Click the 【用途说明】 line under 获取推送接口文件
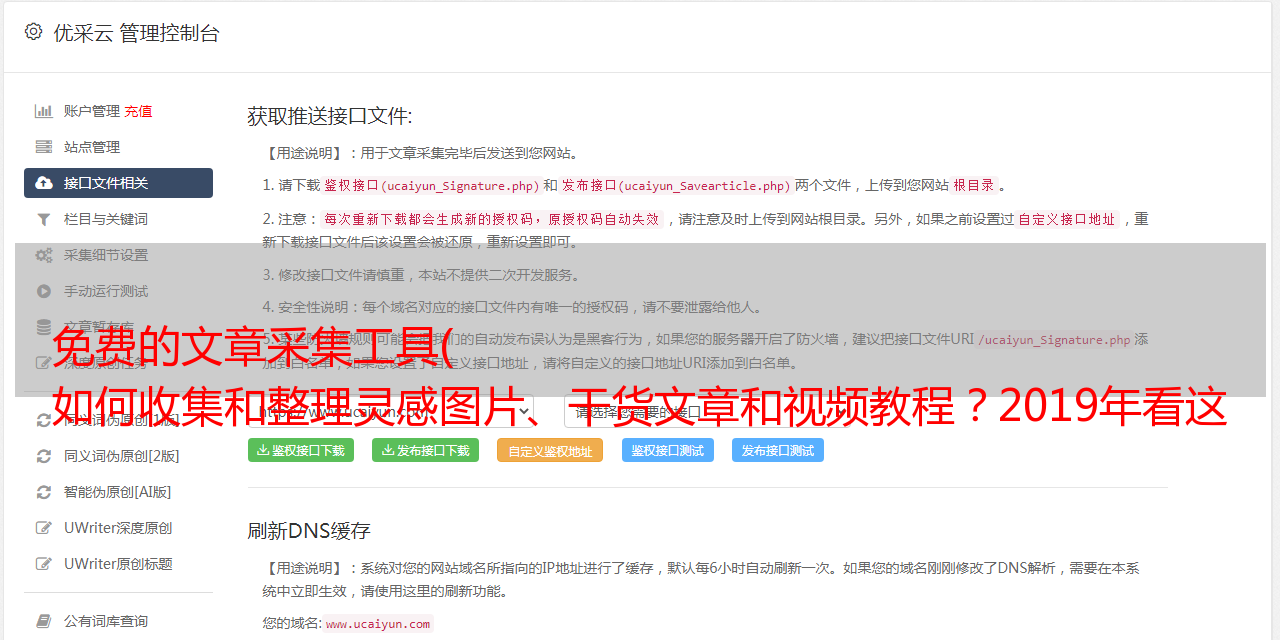Image resolution: width=1280 pixels, height=640 pixels. pyautogui.click(x=421, y=153)
